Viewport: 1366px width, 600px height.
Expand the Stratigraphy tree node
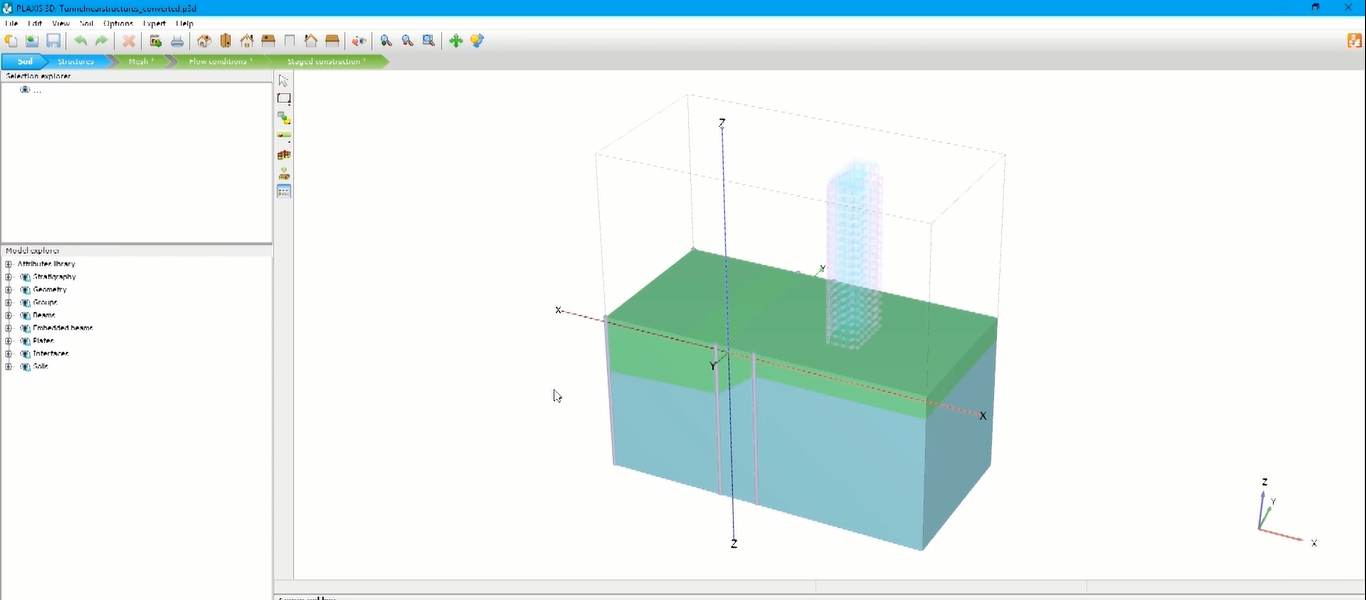(x=9, y=277)
